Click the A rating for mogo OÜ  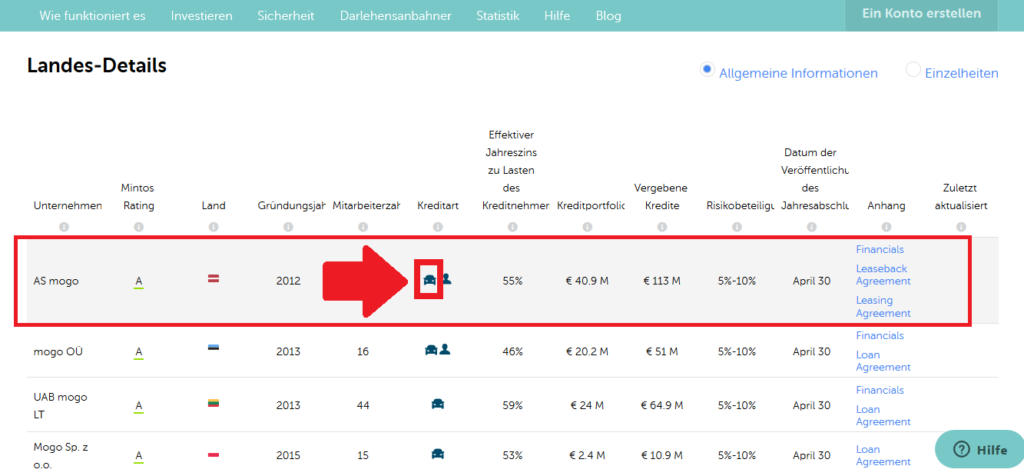click(138, 353)
